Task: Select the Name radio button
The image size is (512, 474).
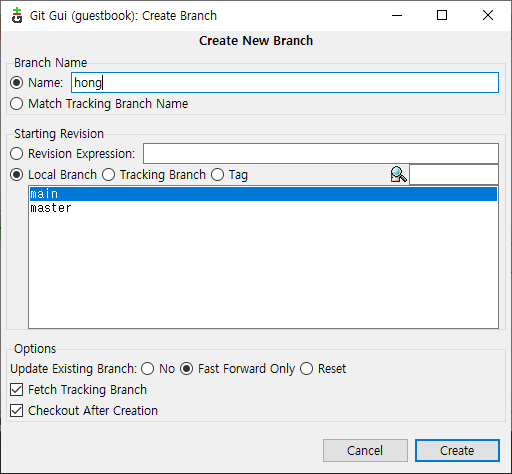Action: click(x=16, y=83)
